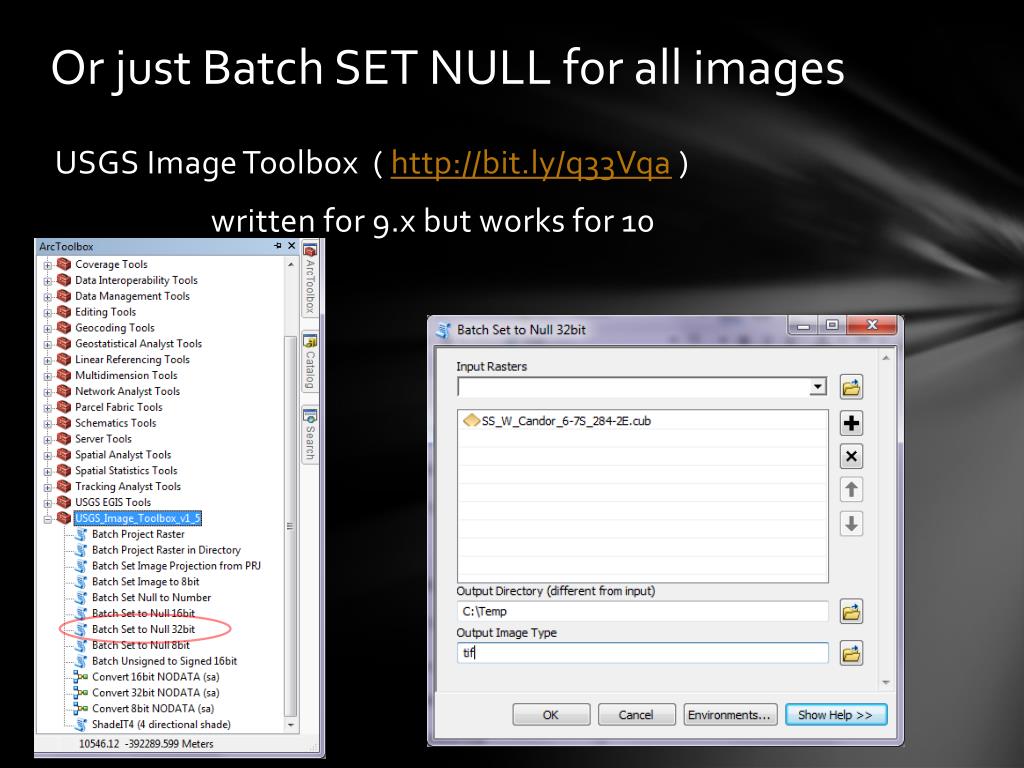Remove selected raster with the X button
The image size is (1024, 768).
tap(851, 456)
